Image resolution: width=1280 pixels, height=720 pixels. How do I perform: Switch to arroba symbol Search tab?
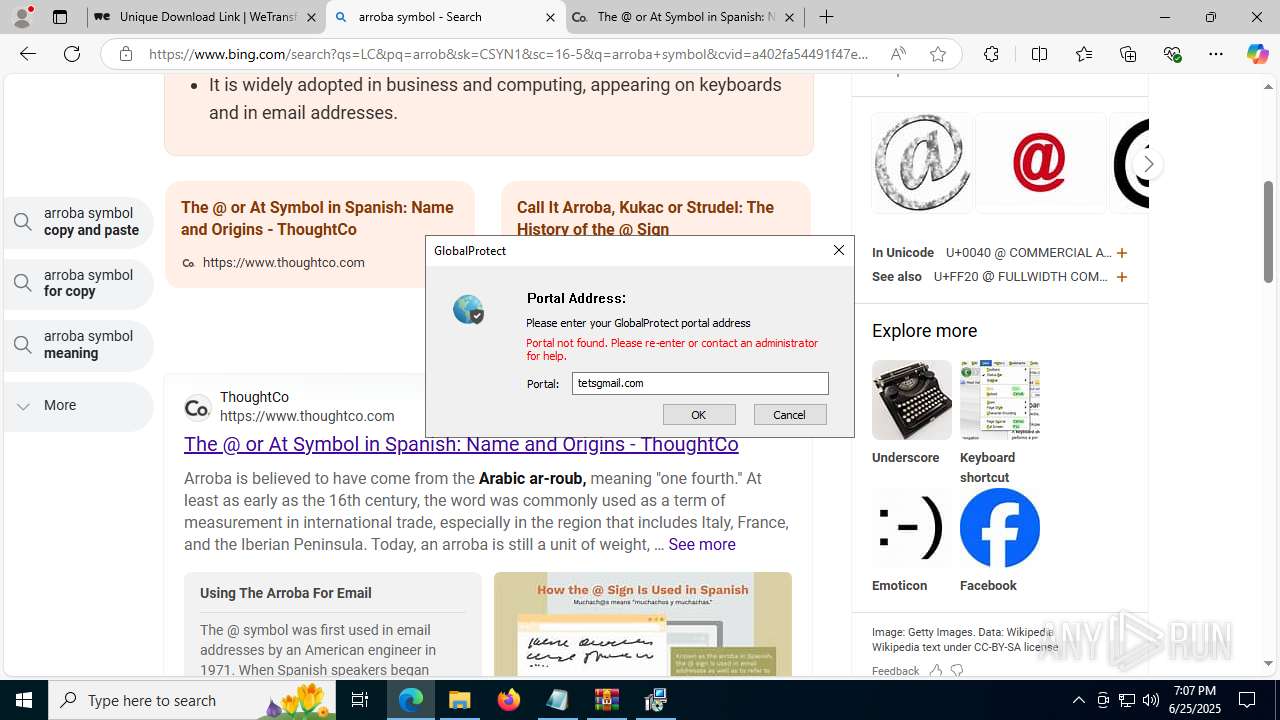point(445,17)
